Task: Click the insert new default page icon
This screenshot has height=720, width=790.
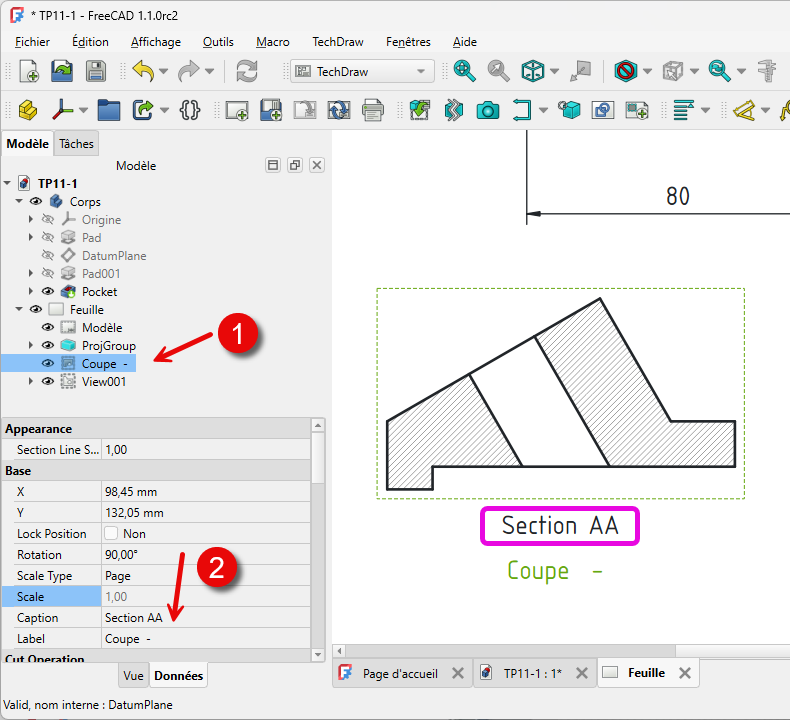Action: point(237,110)
